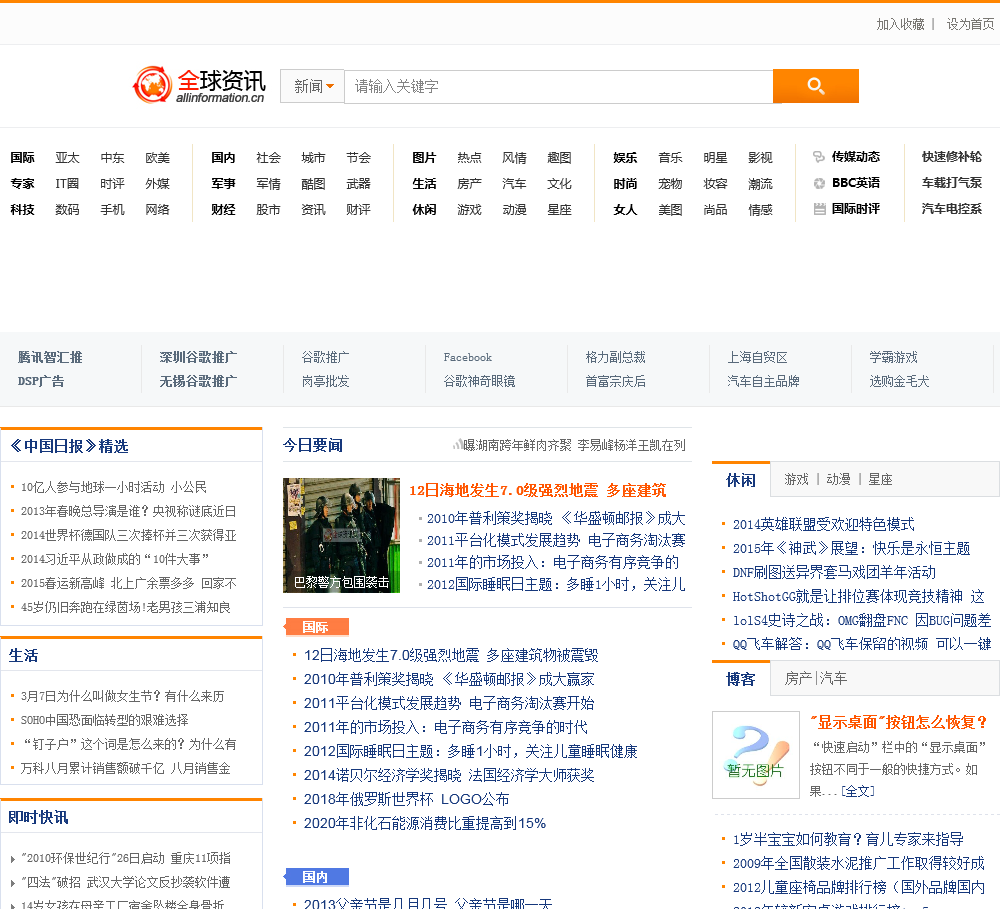Open the 今日要闻 section header

click(313, 445)
